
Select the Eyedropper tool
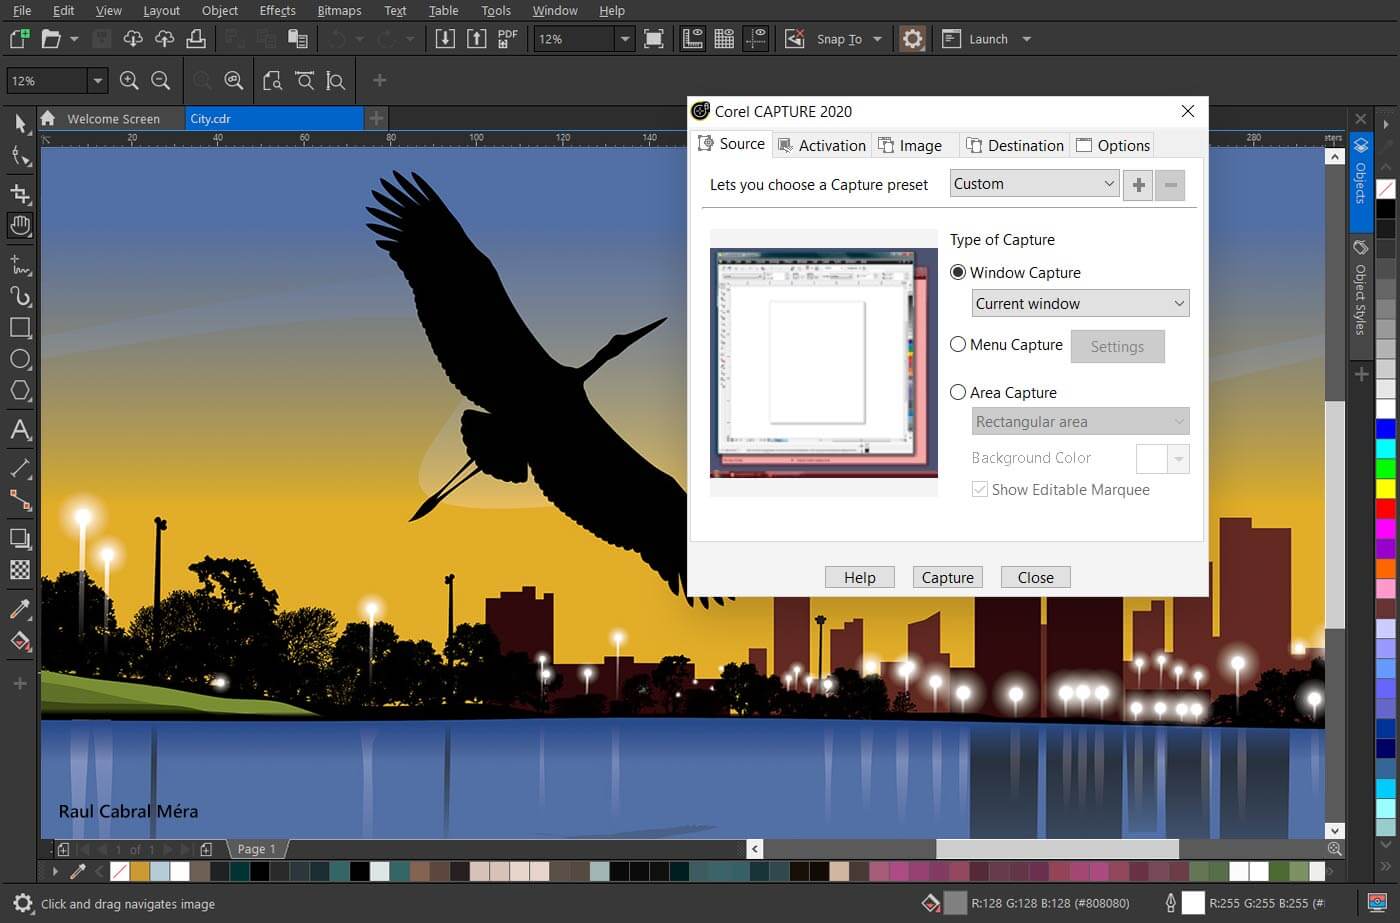[x=20, y=609]
